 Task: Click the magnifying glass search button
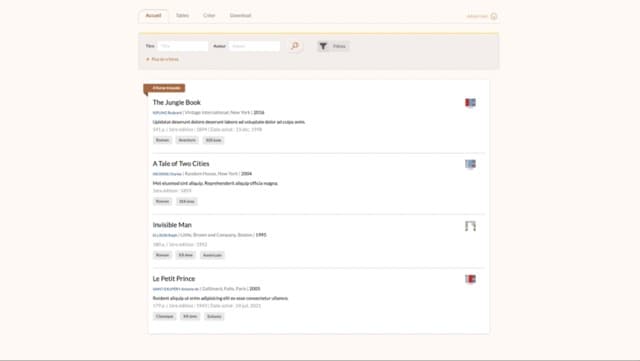pyautogui.click(x=295, y=46)
